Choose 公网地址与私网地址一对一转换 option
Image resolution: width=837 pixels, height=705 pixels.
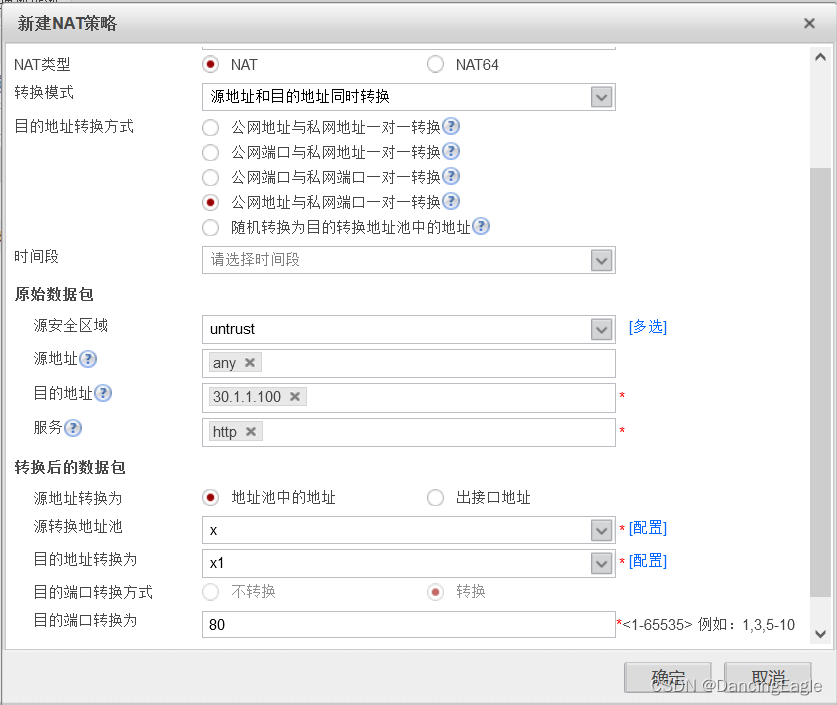(x=210, y=128)
